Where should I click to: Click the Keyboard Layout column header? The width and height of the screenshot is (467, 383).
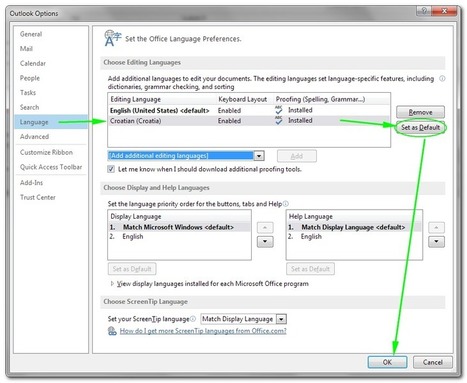[x=243, y=99]
